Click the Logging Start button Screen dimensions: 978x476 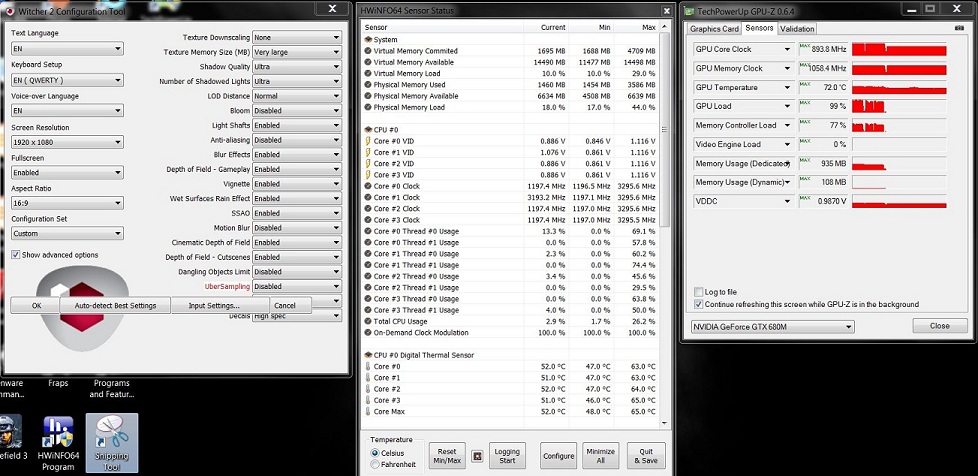(507, 456)
